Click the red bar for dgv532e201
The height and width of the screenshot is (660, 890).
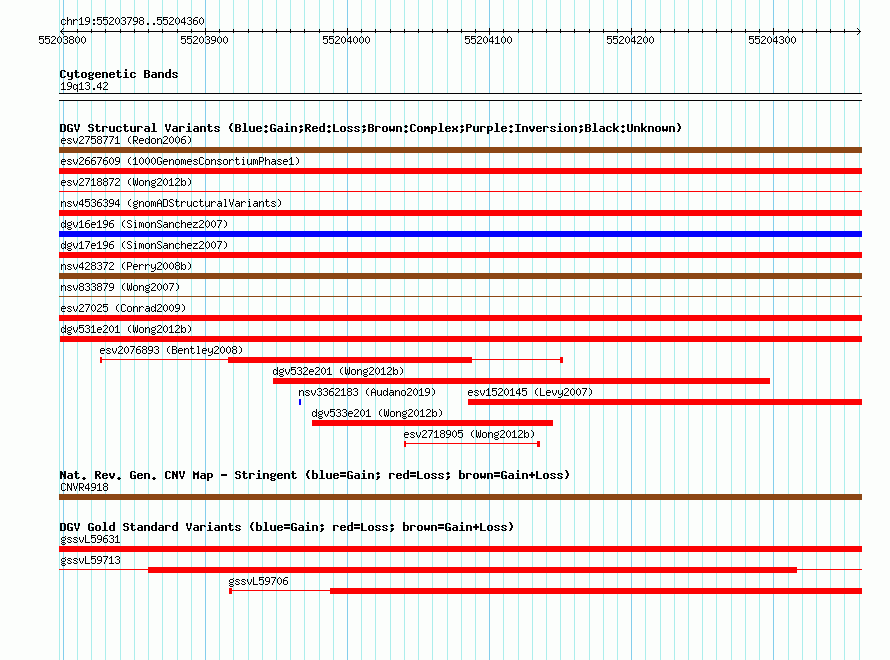pyautogui.click(x=521, y=381)
